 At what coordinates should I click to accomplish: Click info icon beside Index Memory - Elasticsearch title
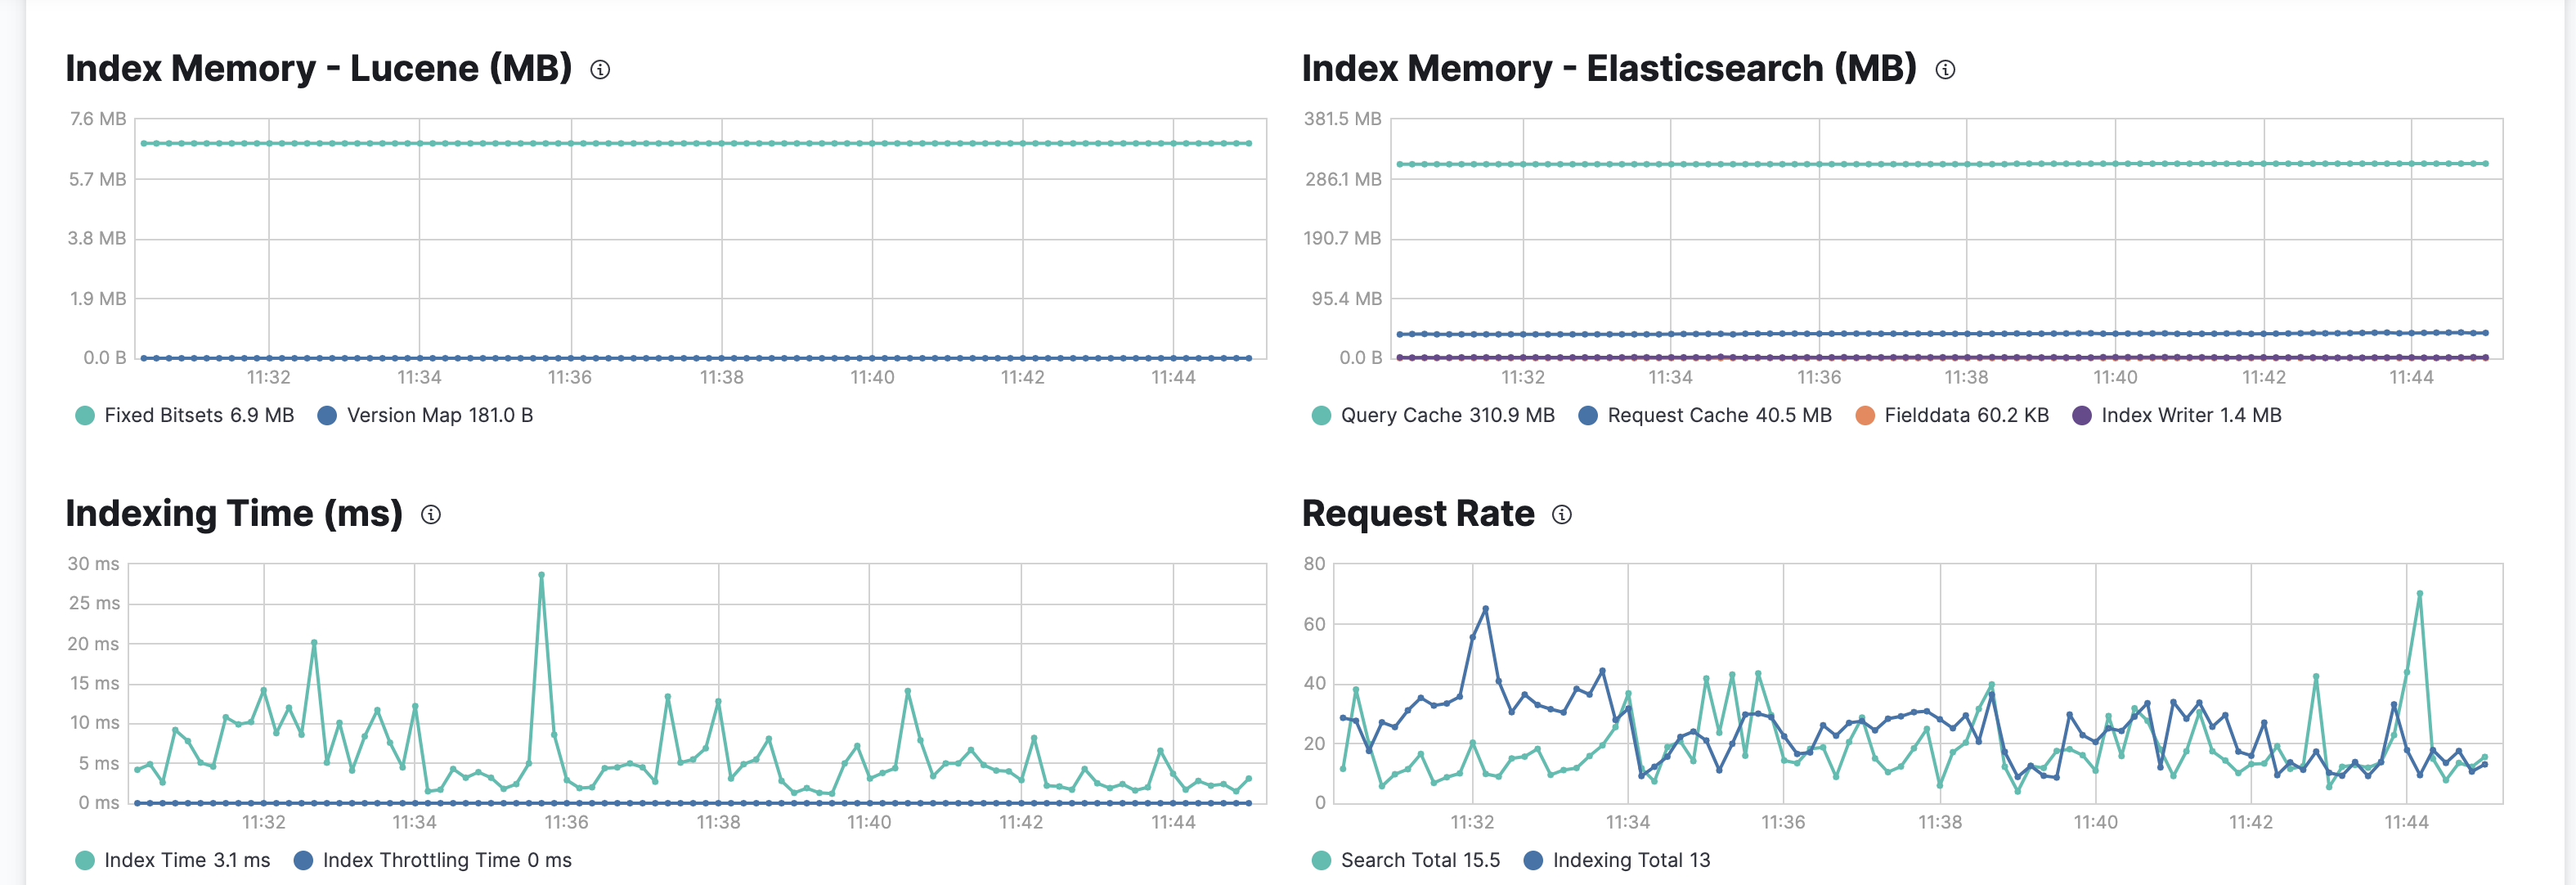tap(1945, 70)
